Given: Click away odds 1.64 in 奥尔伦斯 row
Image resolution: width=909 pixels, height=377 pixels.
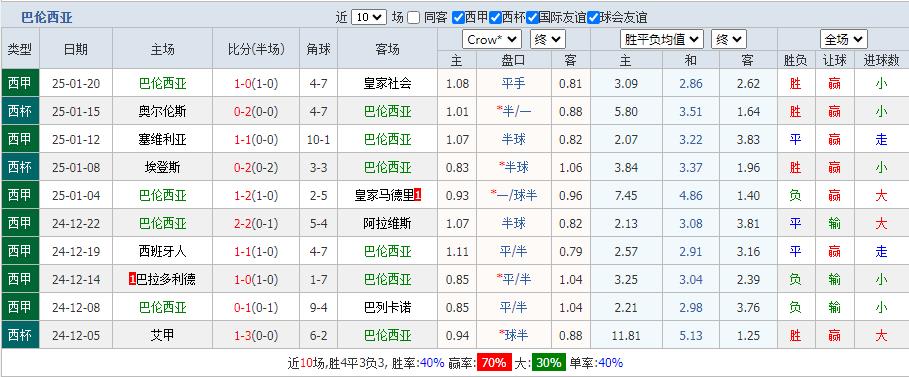Looking at the screenshot, I should pyautogui.click(x=748, y=111).
